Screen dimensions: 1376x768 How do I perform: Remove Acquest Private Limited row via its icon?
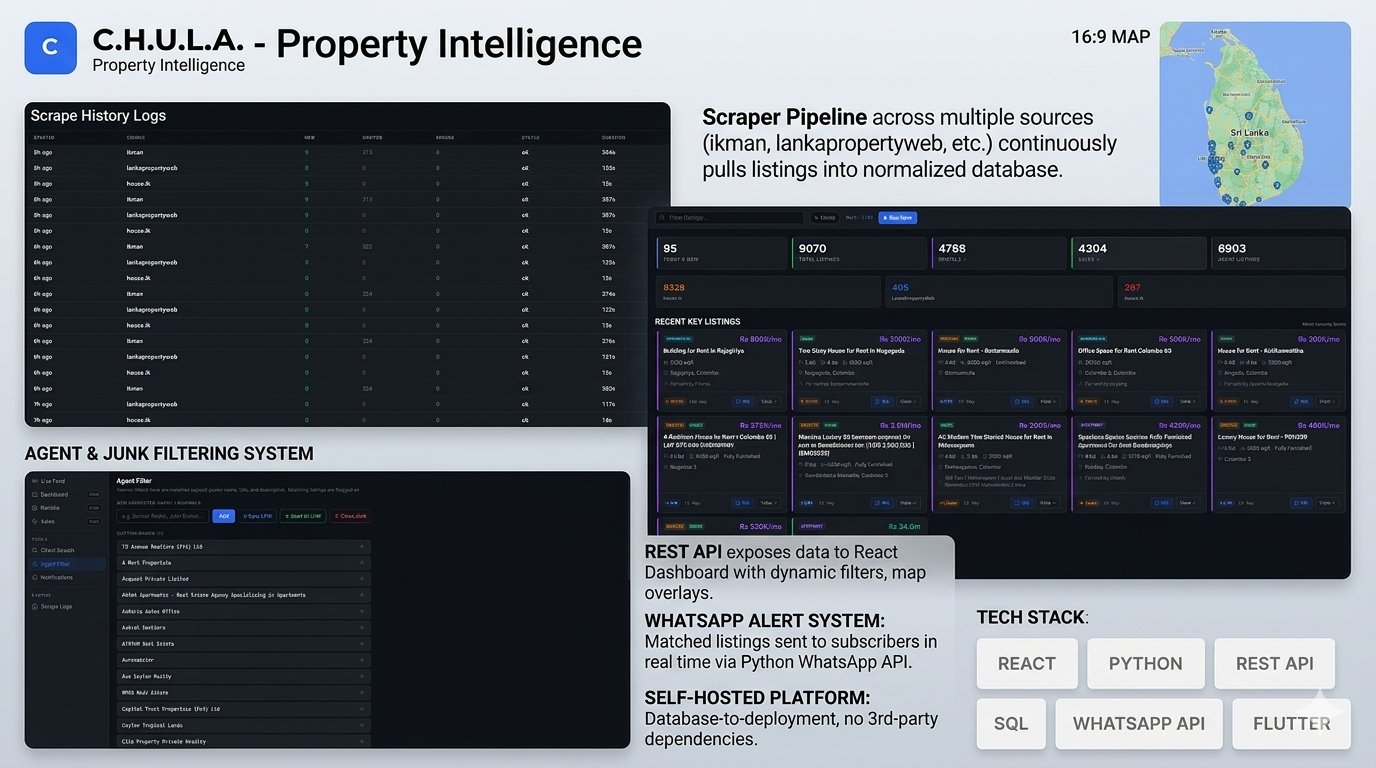pos(362,579)
